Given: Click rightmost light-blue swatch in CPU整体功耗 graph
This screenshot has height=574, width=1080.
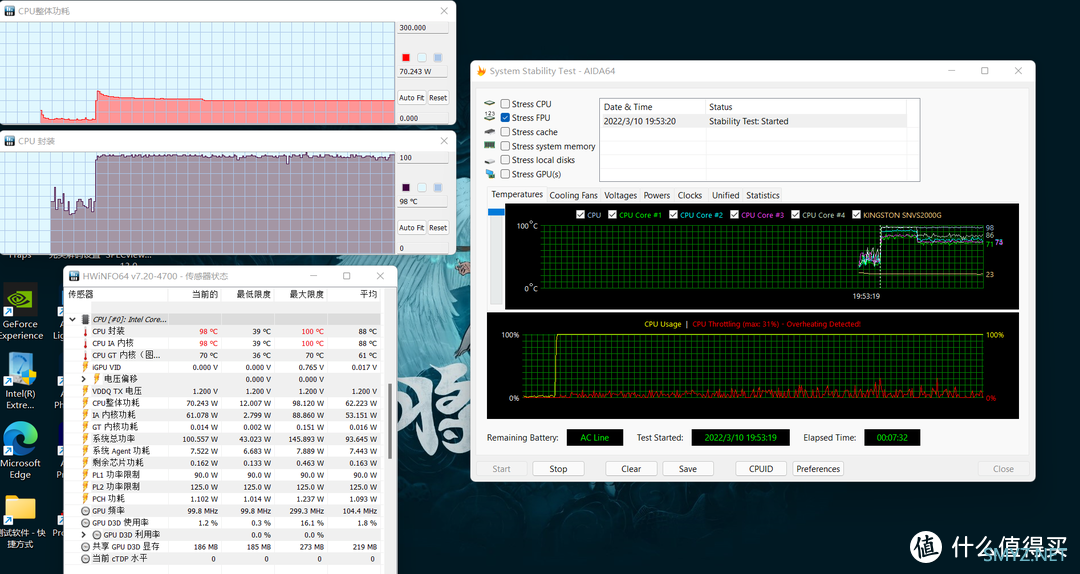Looking at the screenshot, I should (437, 58).
